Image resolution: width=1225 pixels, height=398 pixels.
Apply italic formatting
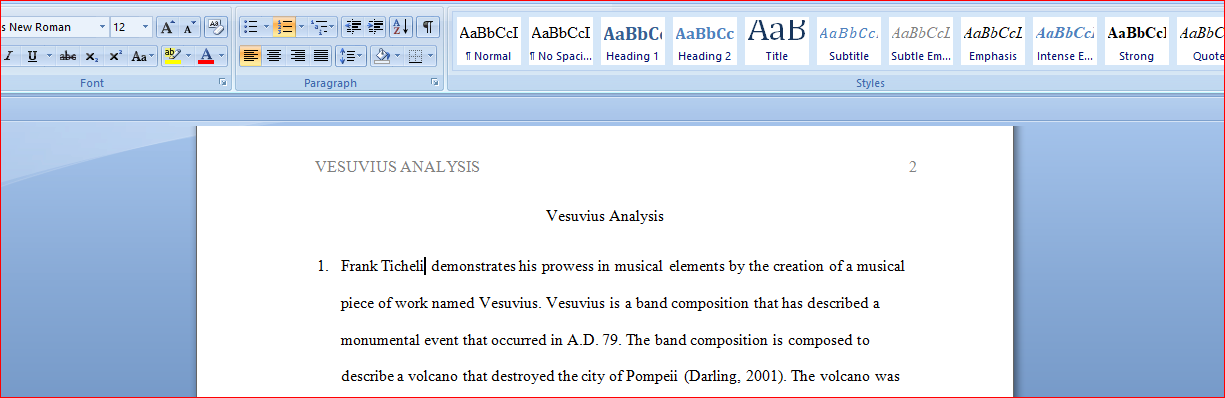[x=9, y=56]
